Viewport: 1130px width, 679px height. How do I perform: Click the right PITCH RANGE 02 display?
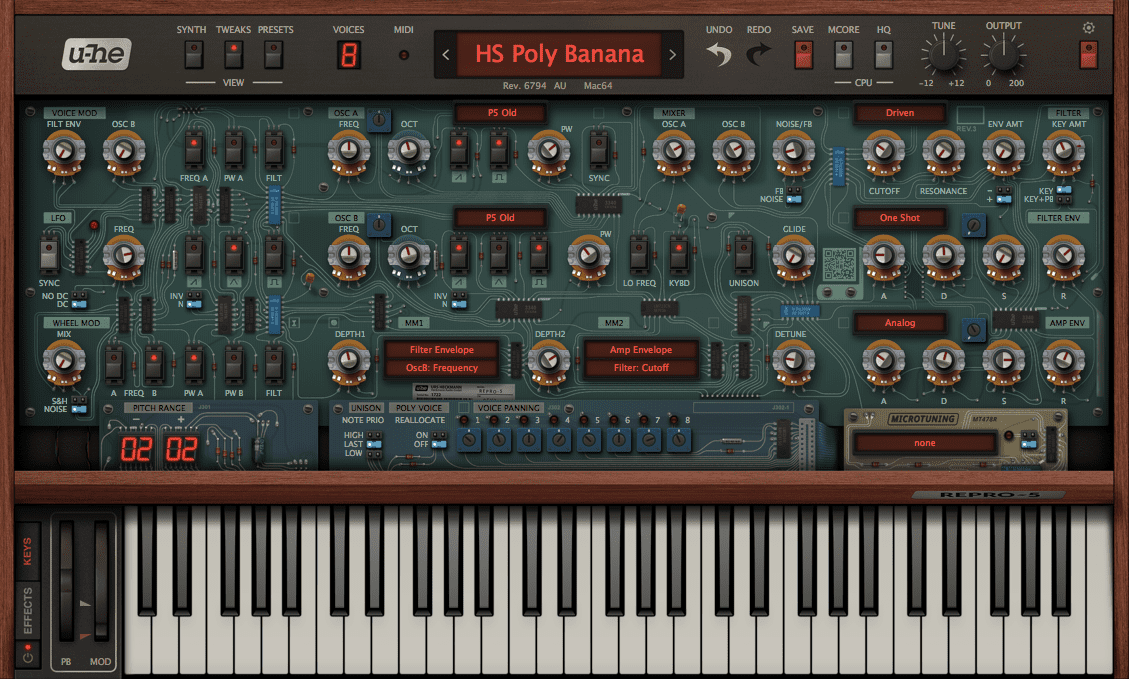[x=181, y=449]
